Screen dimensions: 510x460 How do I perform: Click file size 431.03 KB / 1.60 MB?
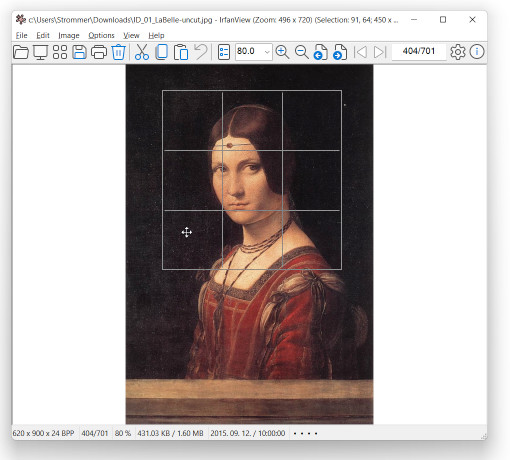[x=170, y=433]
